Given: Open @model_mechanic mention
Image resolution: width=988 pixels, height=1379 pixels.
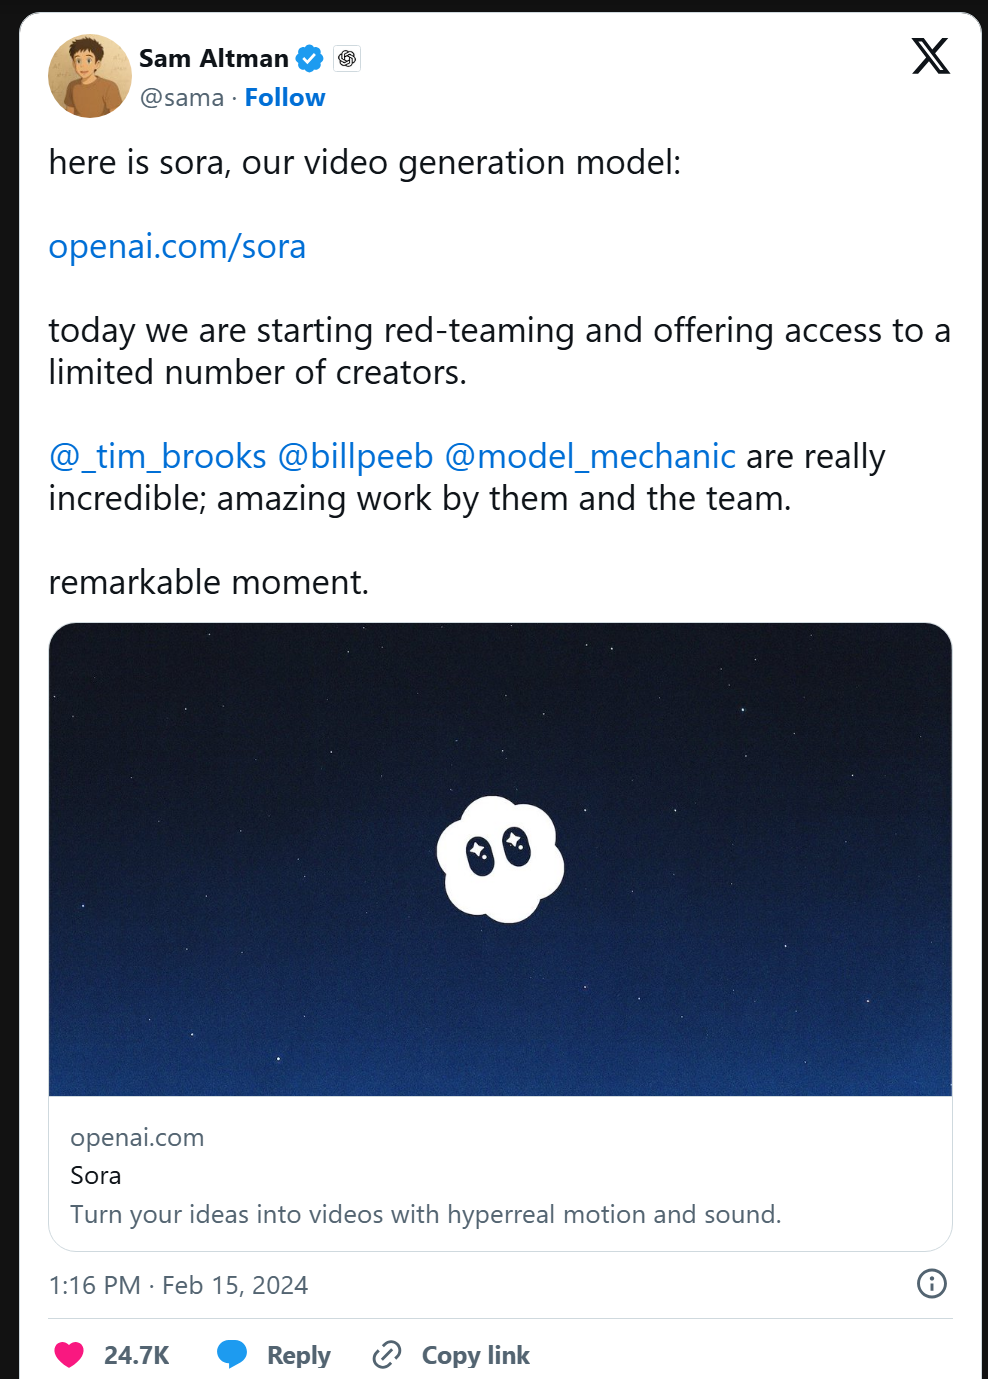Looking at the screenshot, I should point(590,456).
